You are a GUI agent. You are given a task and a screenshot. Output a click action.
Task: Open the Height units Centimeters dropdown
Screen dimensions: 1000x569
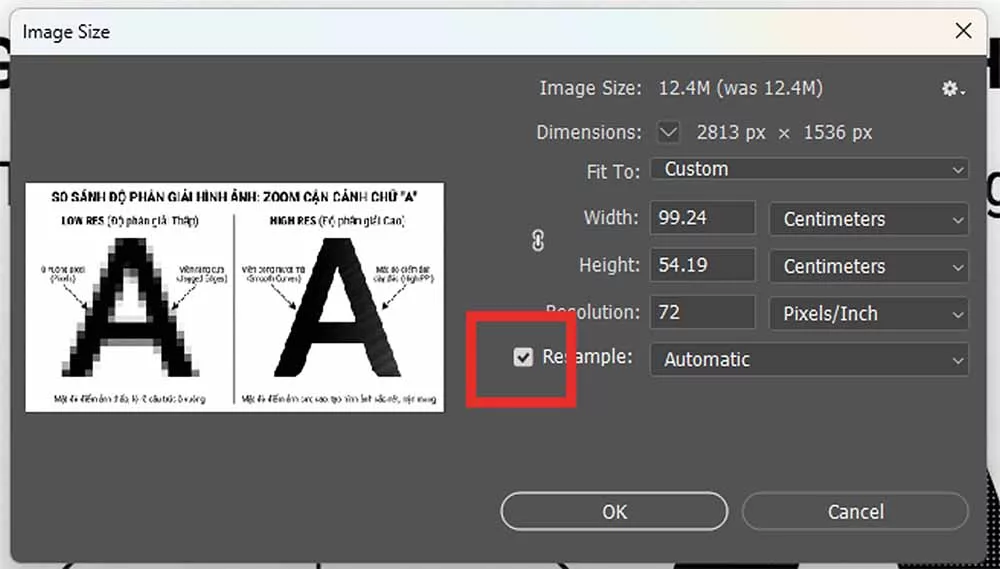coord(869,266)
